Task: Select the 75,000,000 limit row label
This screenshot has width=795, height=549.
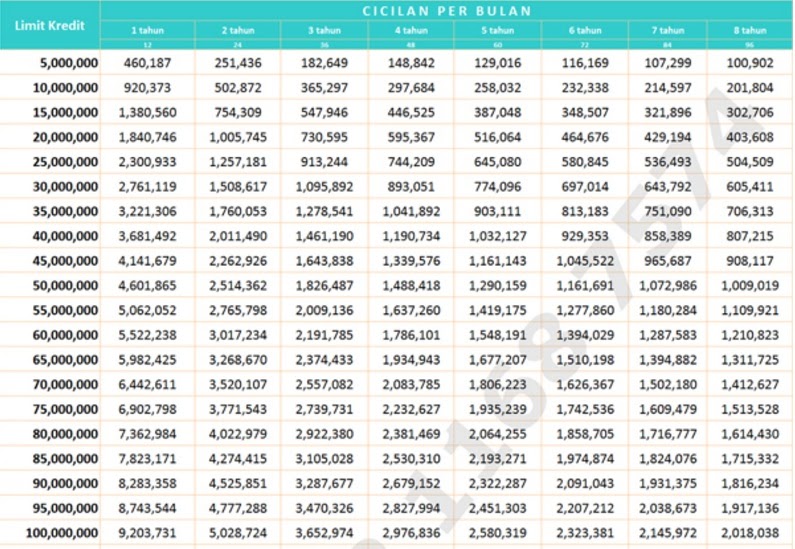Action: (65, 409)
